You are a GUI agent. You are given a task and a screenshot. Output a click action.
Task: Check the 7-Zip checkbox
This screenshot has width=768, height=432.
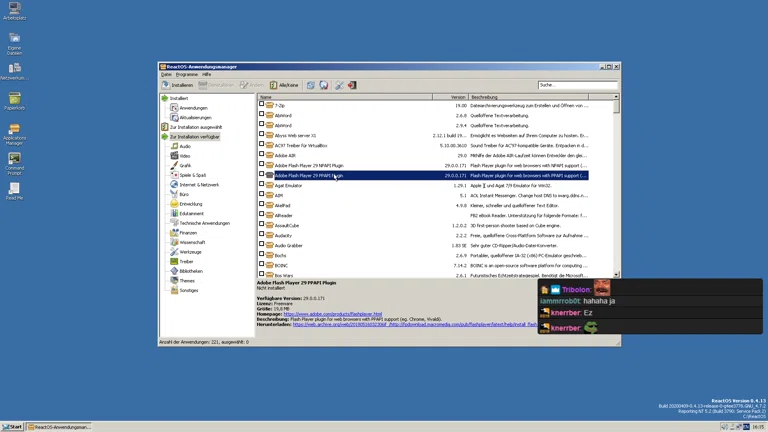pos(262,105)
